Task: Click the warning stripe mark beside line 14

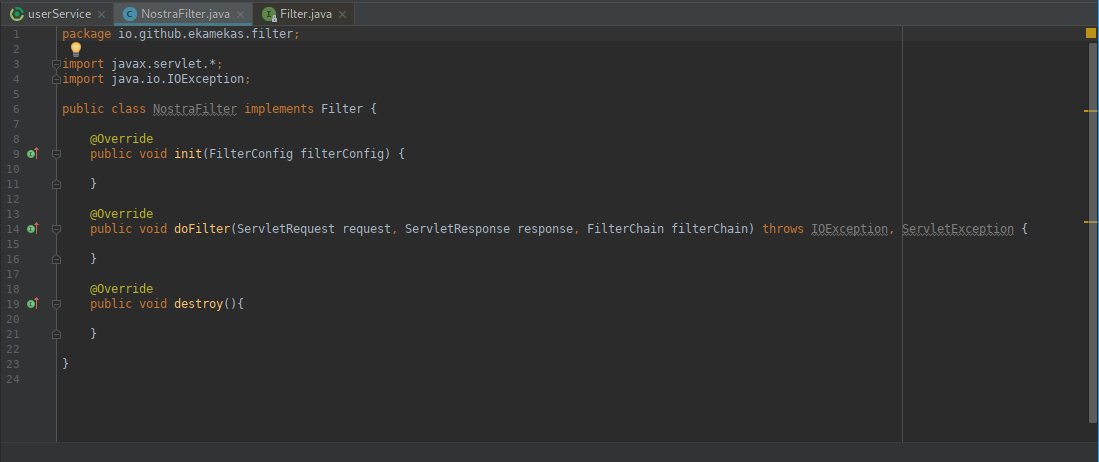Action: (x=1091, y=222)
